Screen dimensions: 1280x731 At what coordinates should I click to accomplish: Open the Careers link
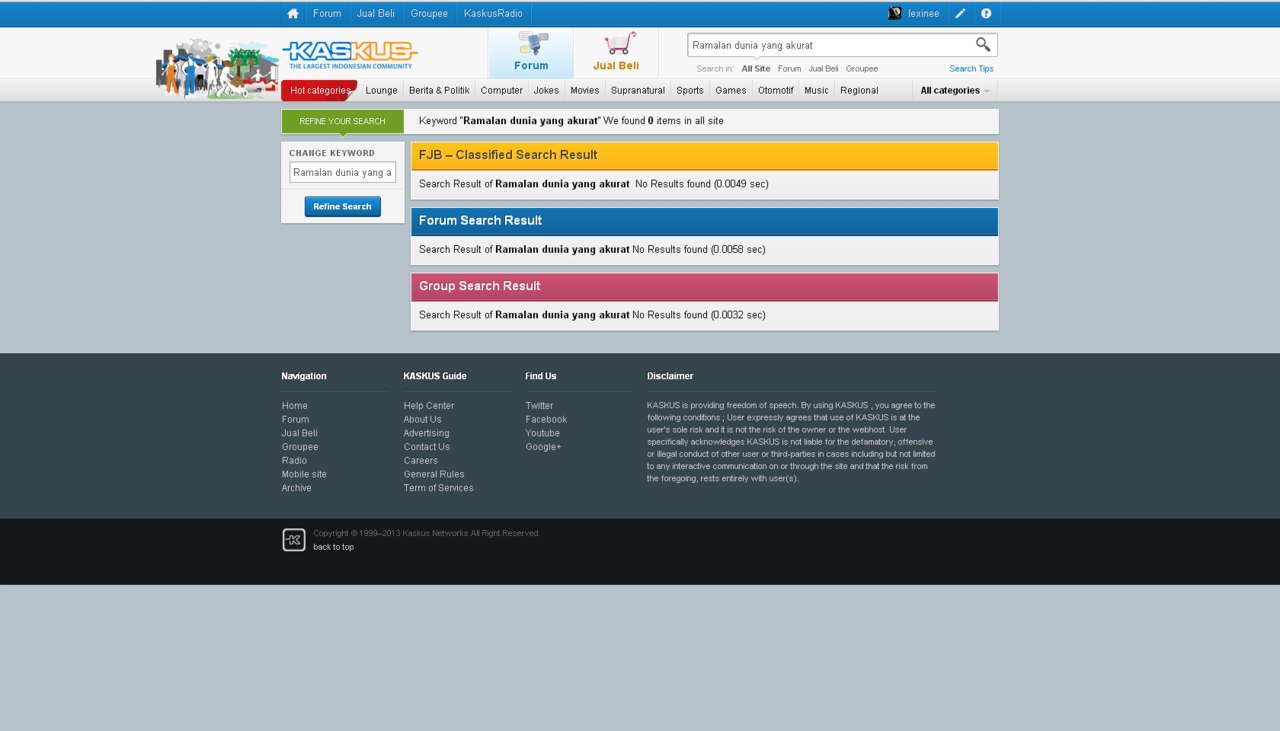(x=421, y=461)
